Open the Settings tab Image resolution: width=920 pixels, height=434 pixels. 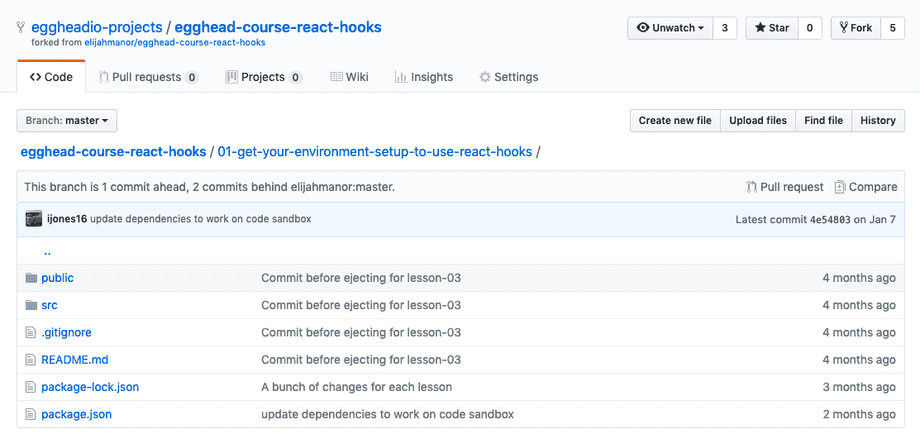(509, 77)
